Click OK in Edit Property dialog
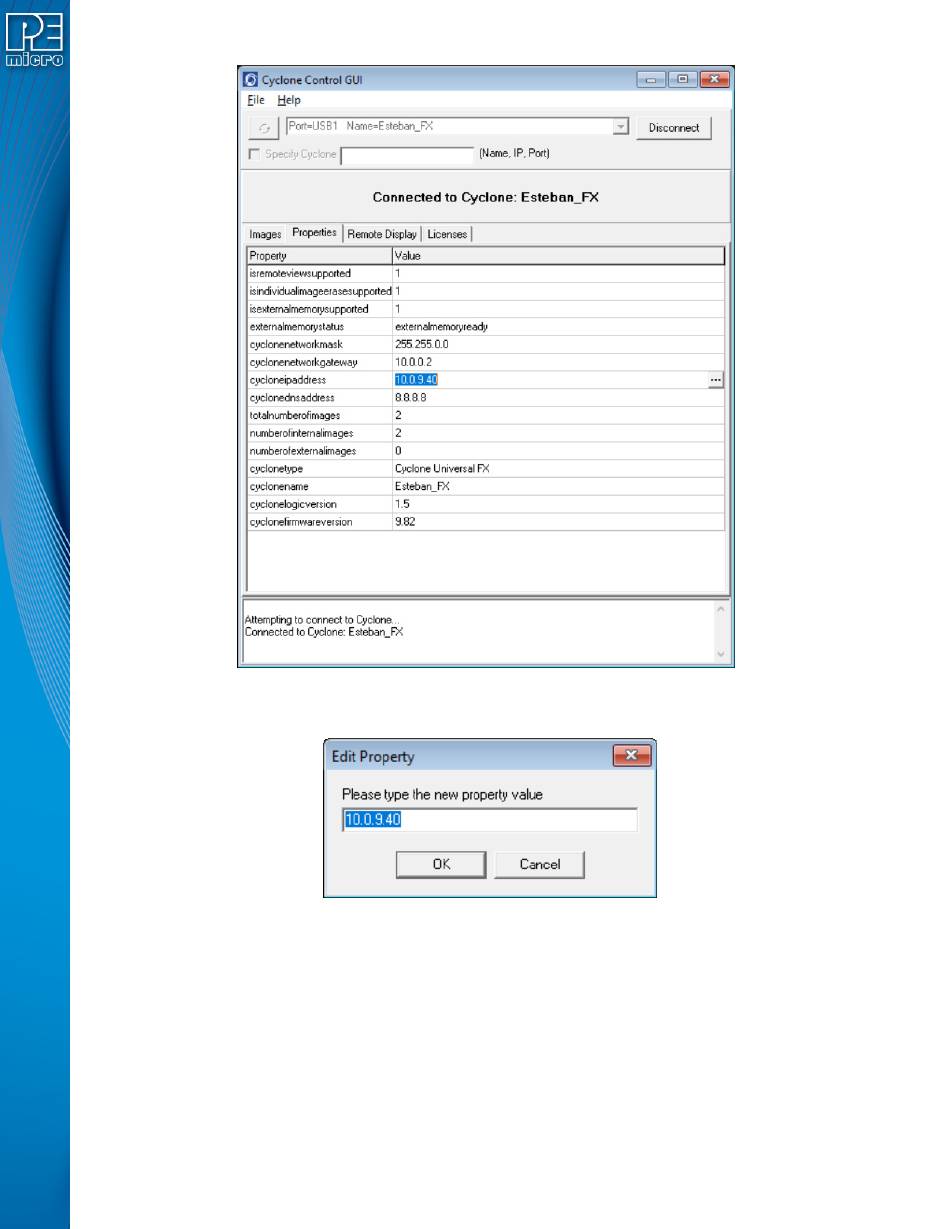The height and width of the screenshot is (1229, 950). (441, 864)
